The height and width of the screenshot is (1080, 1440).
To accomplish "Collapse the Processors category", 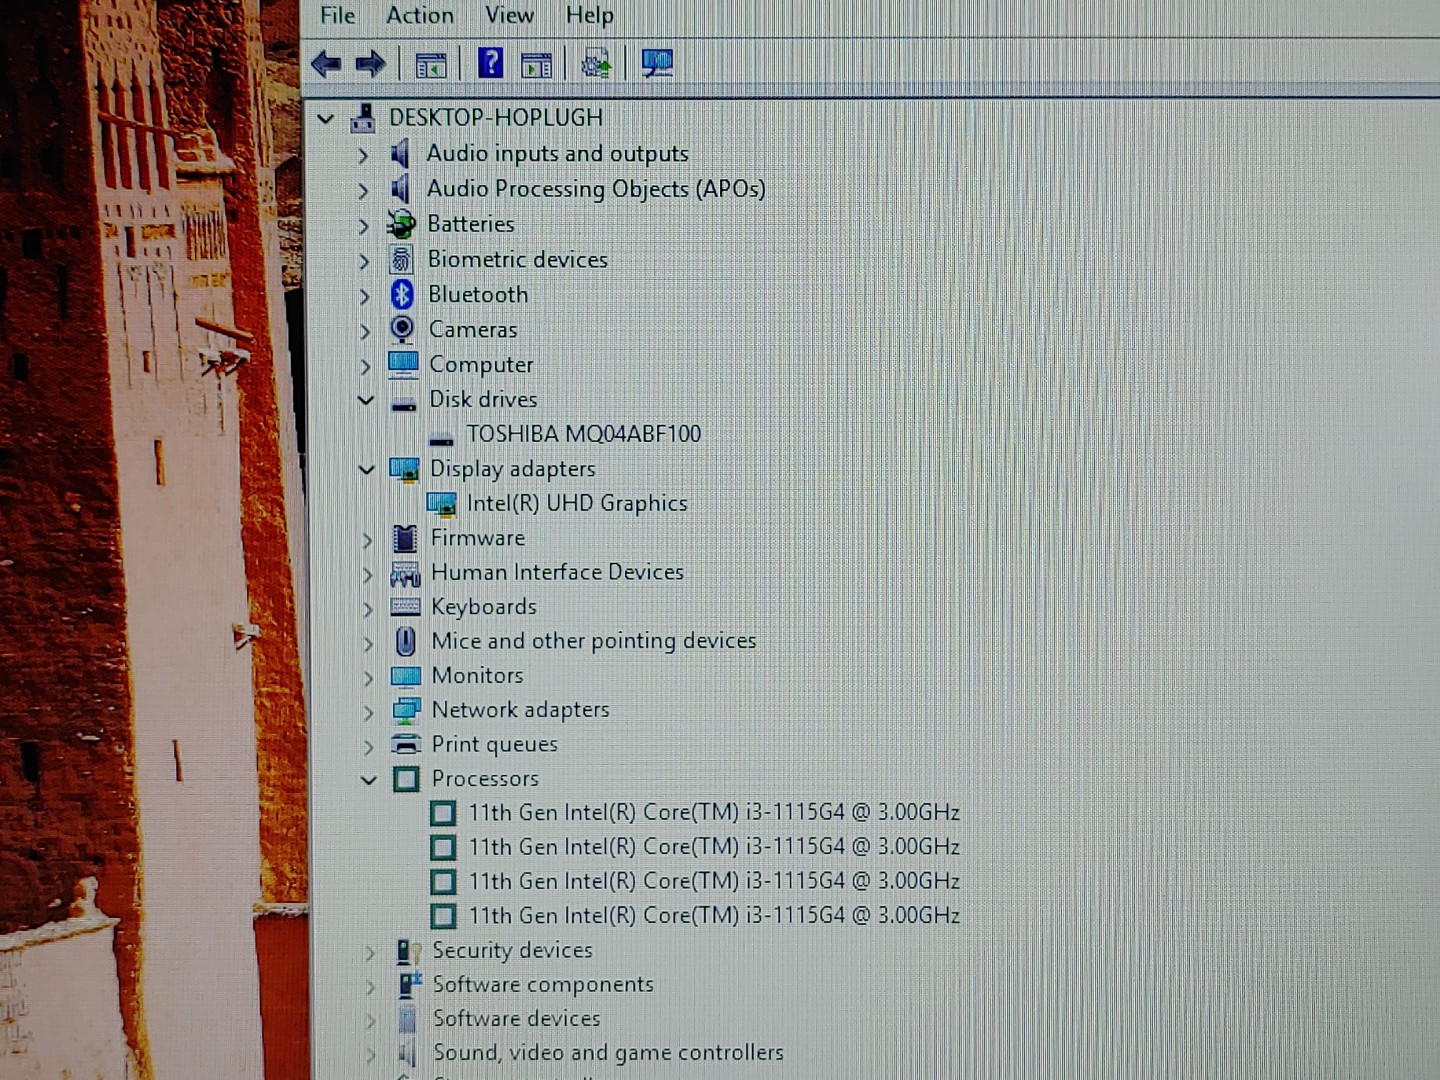I will click(369, 779).
